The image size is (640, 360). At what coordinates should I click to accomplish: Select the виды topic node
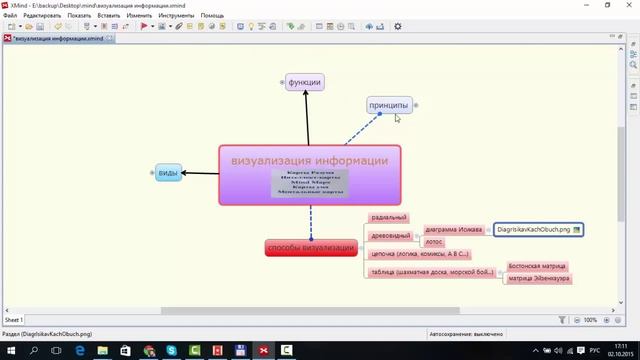168,173
